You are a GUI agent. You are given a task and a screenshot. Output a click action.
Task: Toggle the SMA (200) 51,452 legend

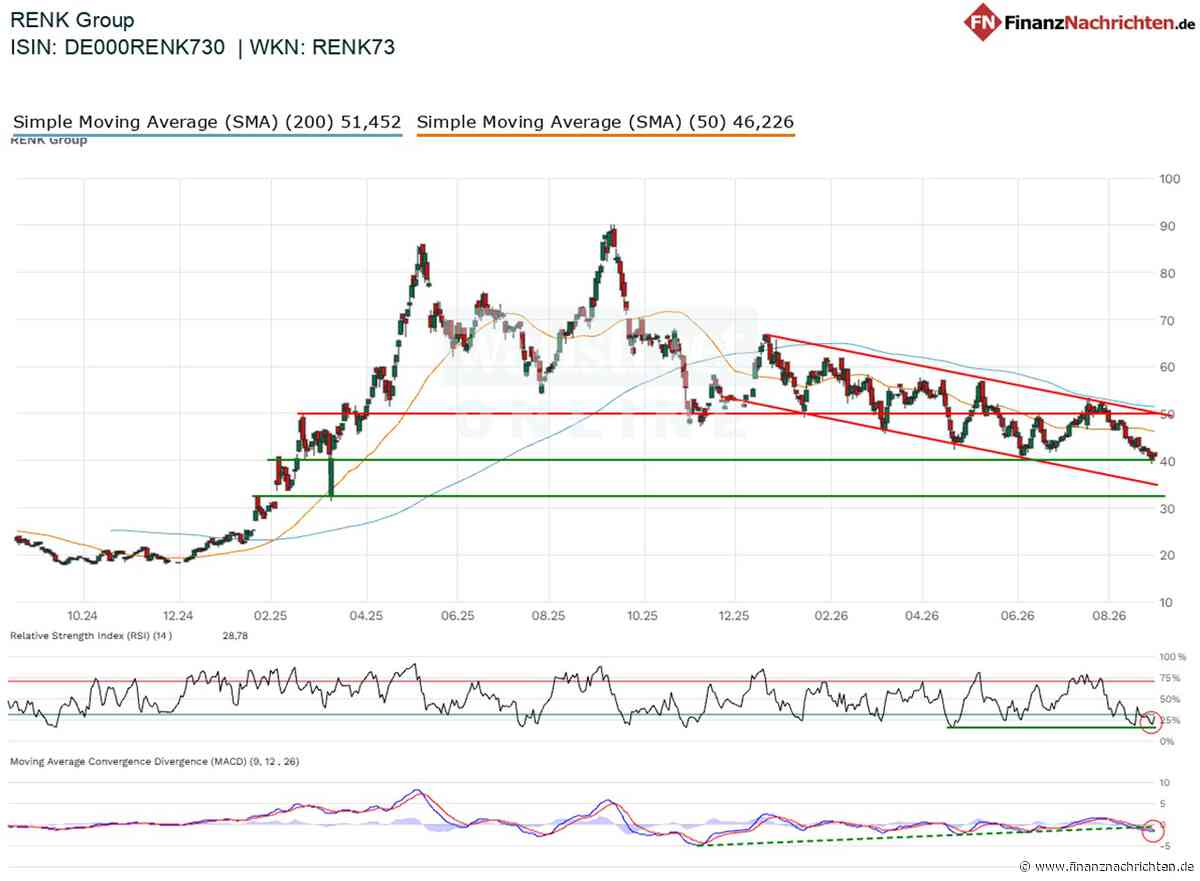(207, 122)
